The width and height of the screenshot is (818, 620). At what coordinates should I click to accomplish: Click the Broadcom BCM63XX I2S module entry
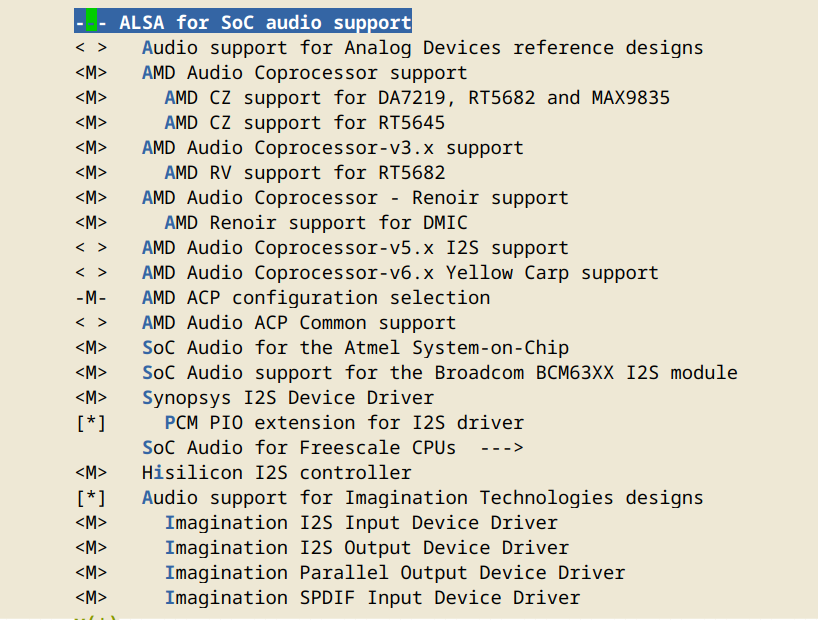440,373
